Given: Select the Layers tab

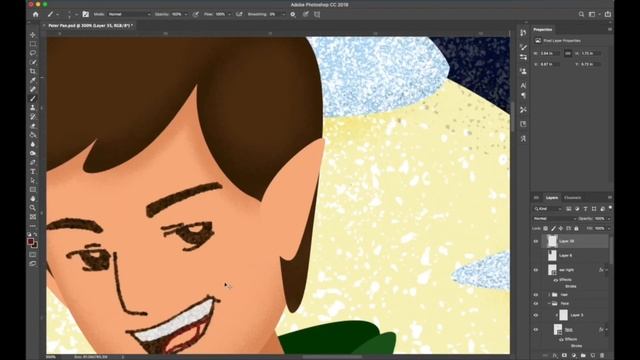Looking at the screenshot, I should tap(552, 198).
